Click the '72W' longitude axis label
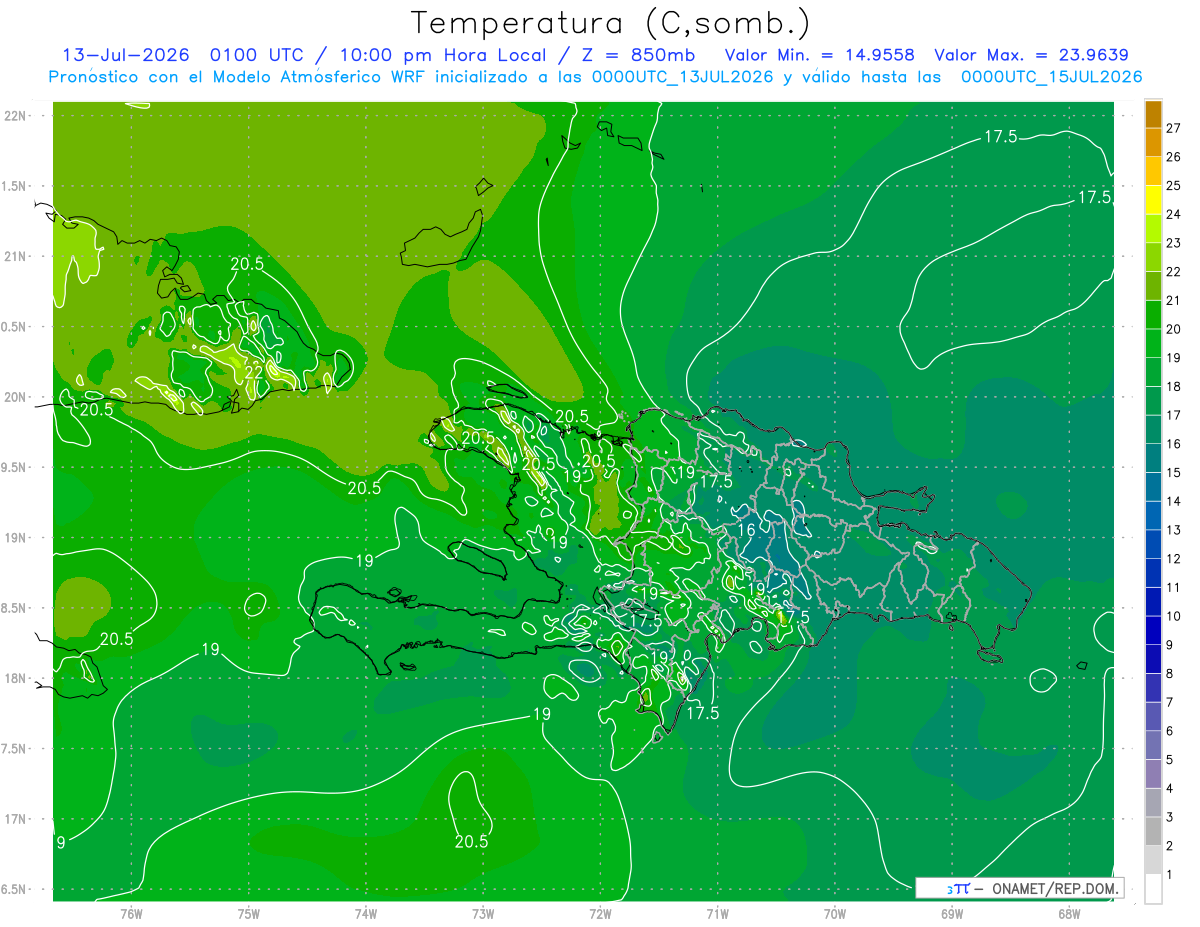This screenshot has height=927, width=1200. (600, 913)
